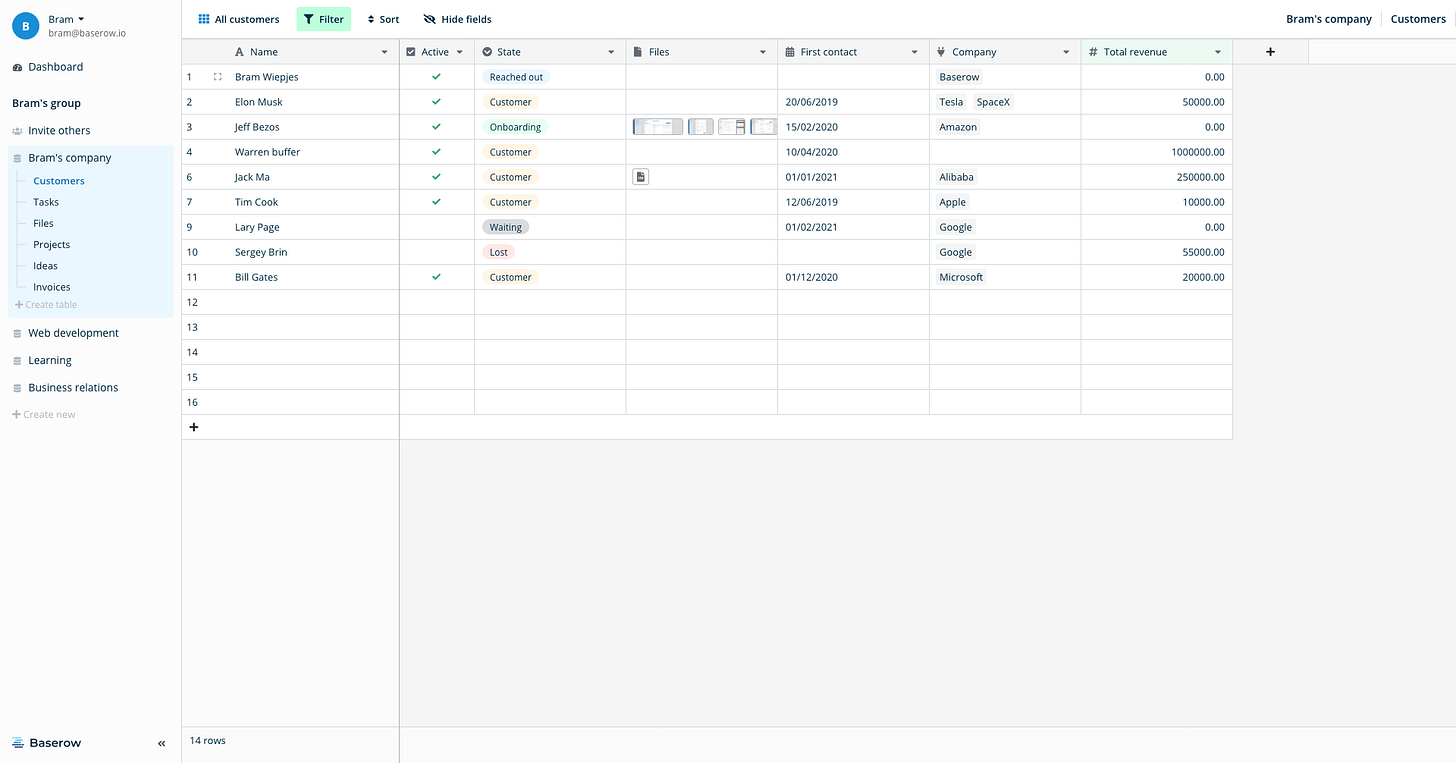Click the Bram user avatar
1456x763 pixels.
pos(25,26)
